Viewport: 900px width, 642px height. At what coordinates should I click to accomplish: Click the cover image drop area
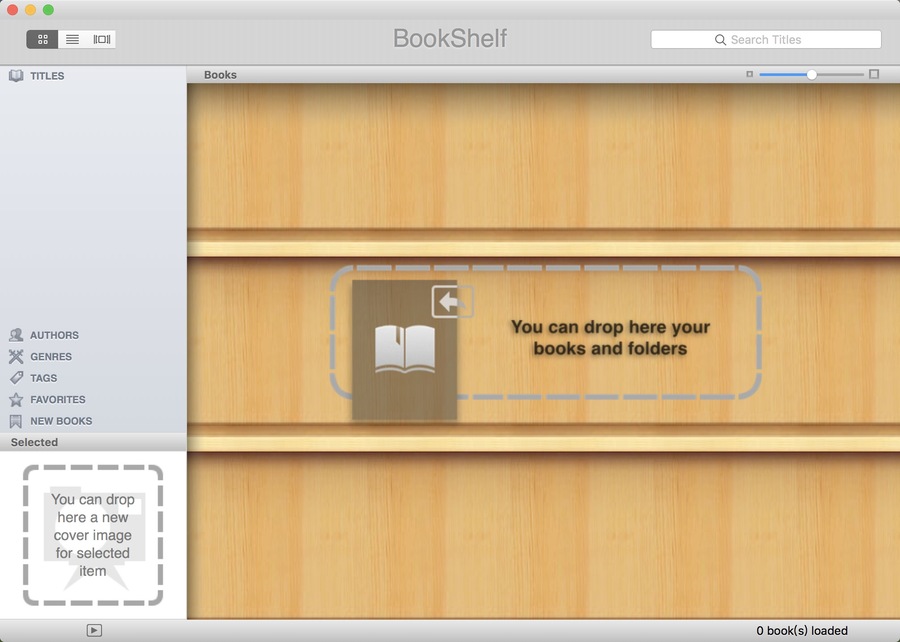point(93,535)
